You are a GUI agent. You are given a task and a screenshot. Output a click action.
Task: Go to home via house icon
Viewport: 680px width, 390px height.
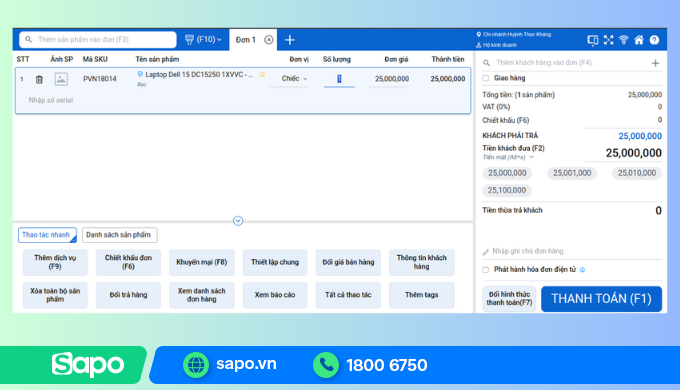pos(639,40)
